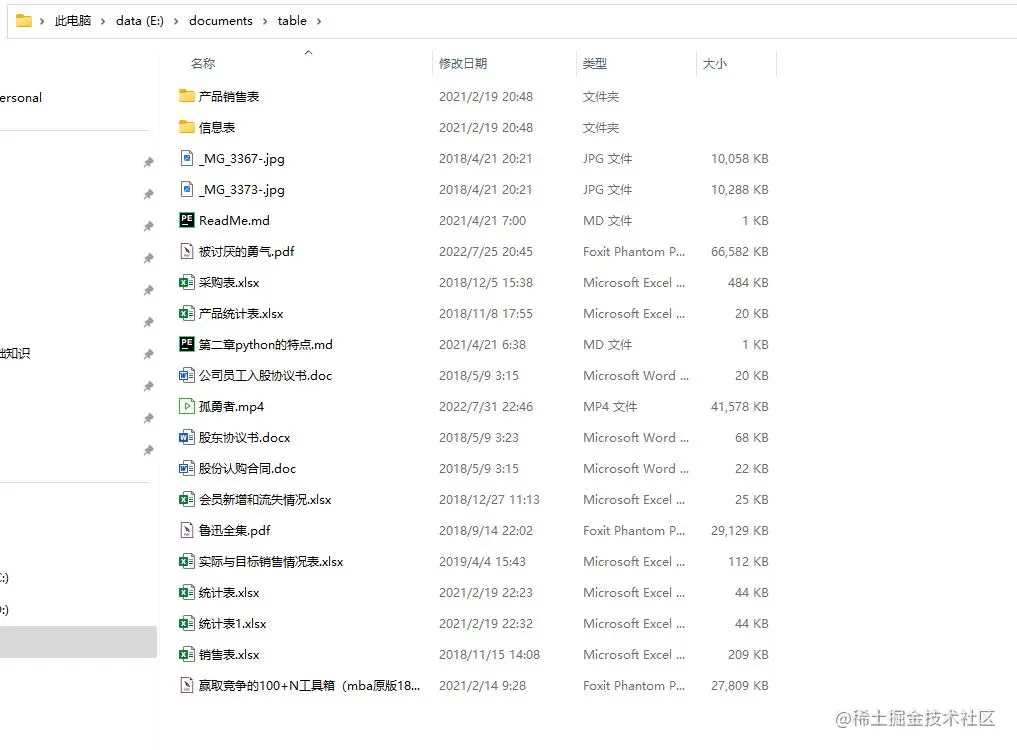Click the chevron after the table breadcrumb
The height and width of the screenshot is (750, 1017).
coord(319,20)
